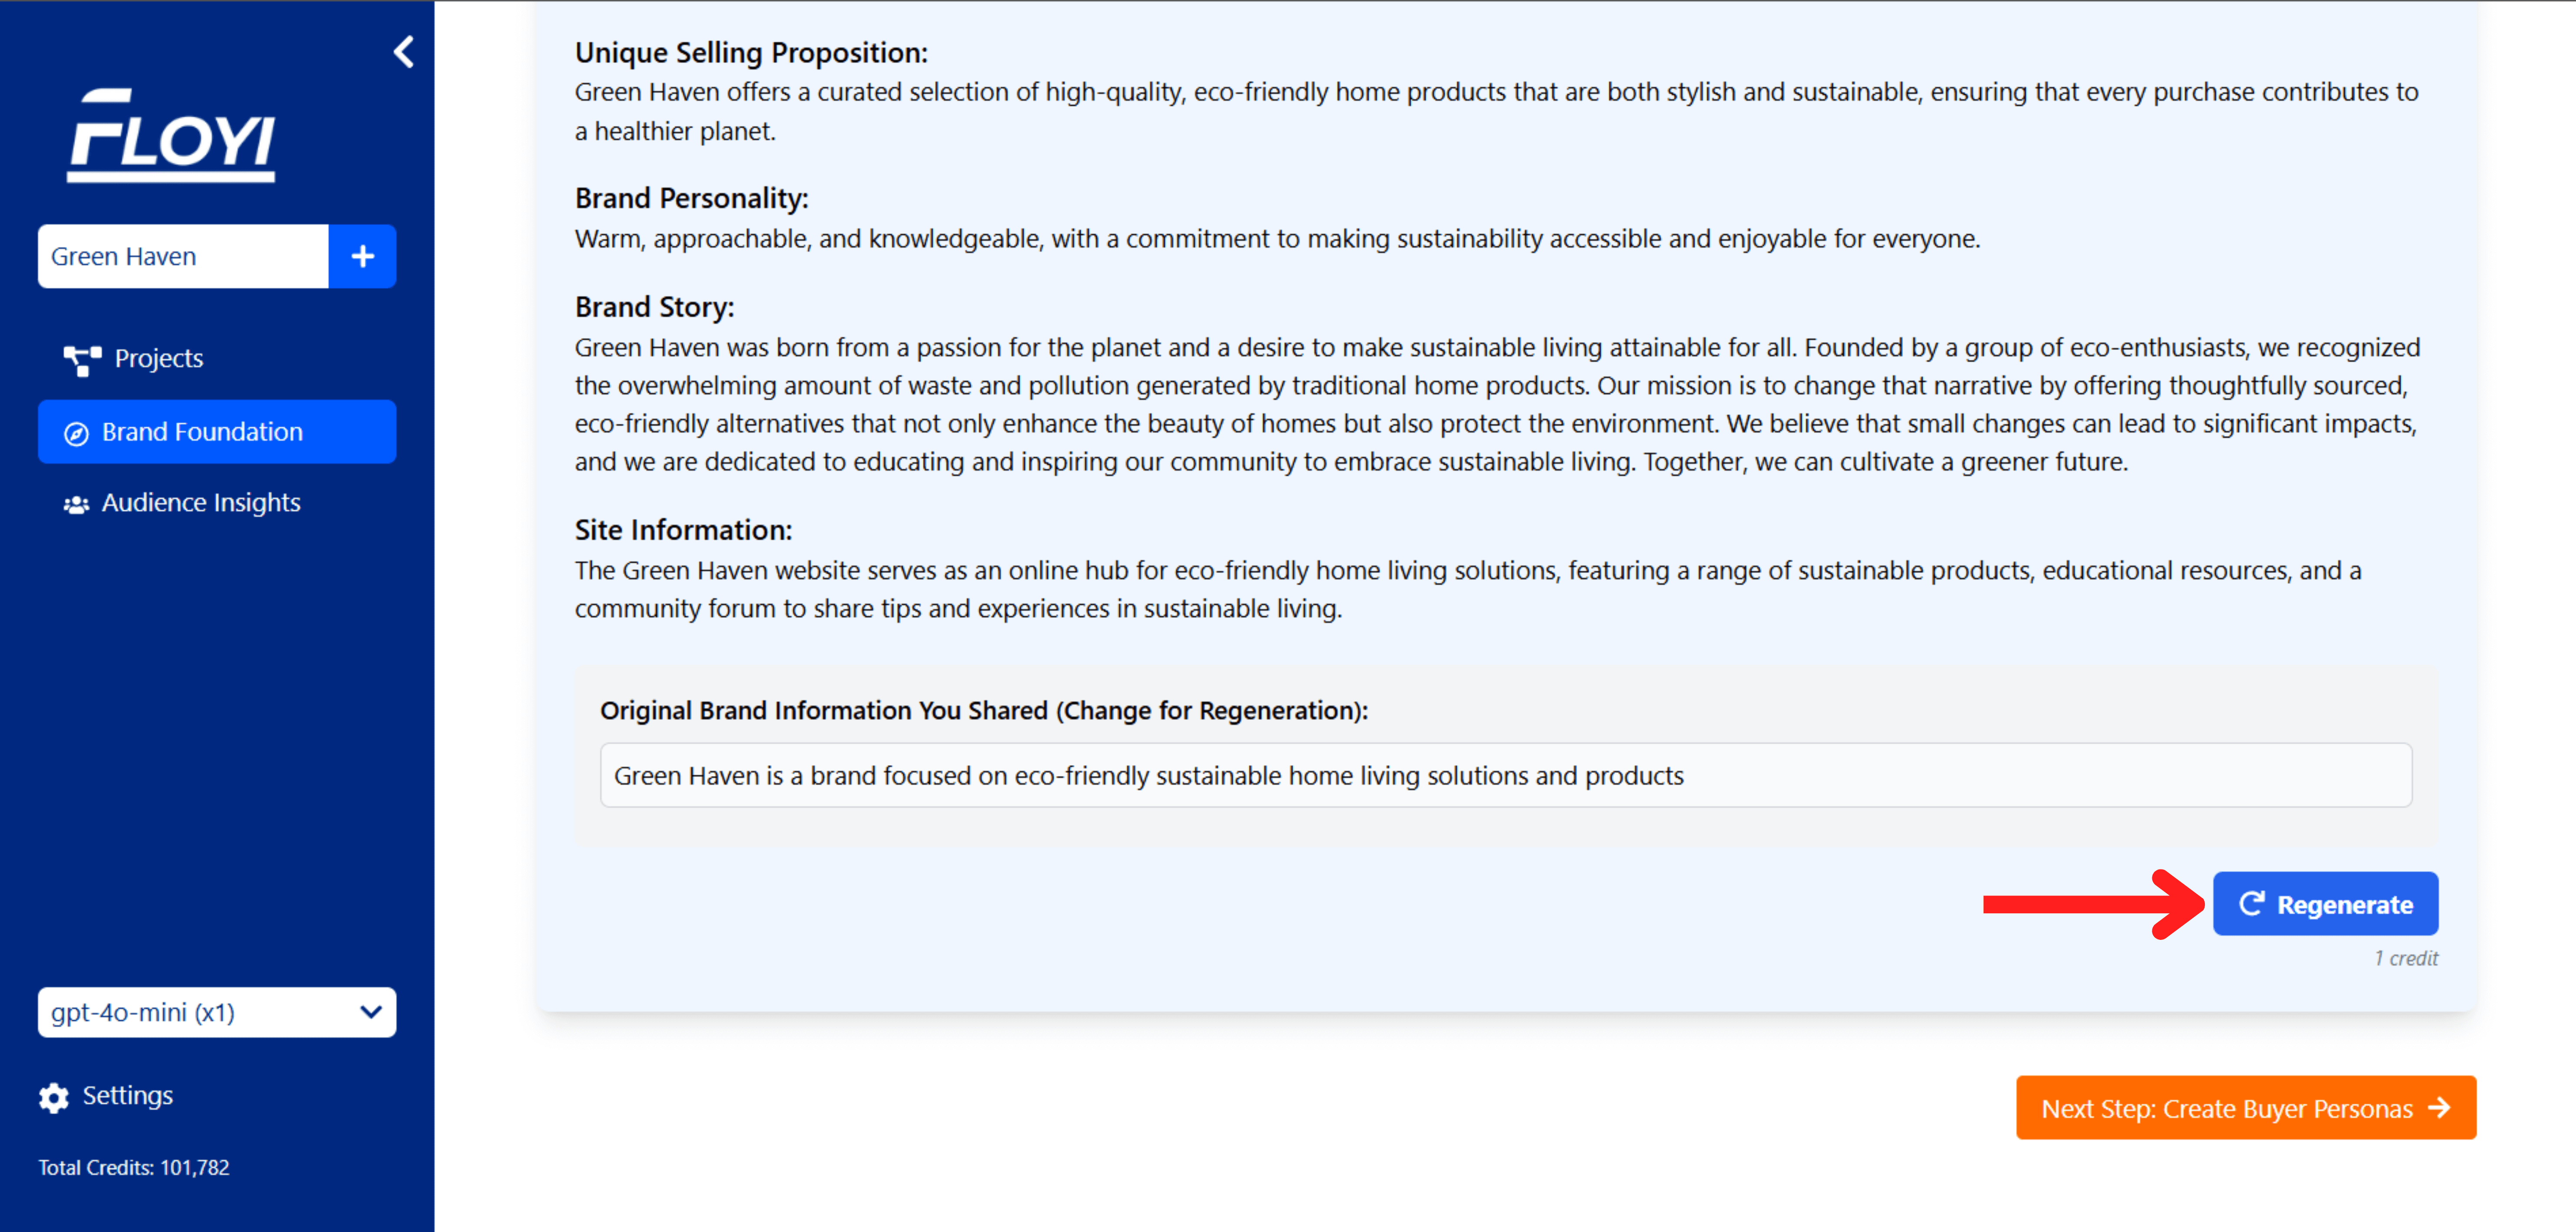Click the Regenerate button
The width and height of the screenshot is (2576, 1232).
2325,904
